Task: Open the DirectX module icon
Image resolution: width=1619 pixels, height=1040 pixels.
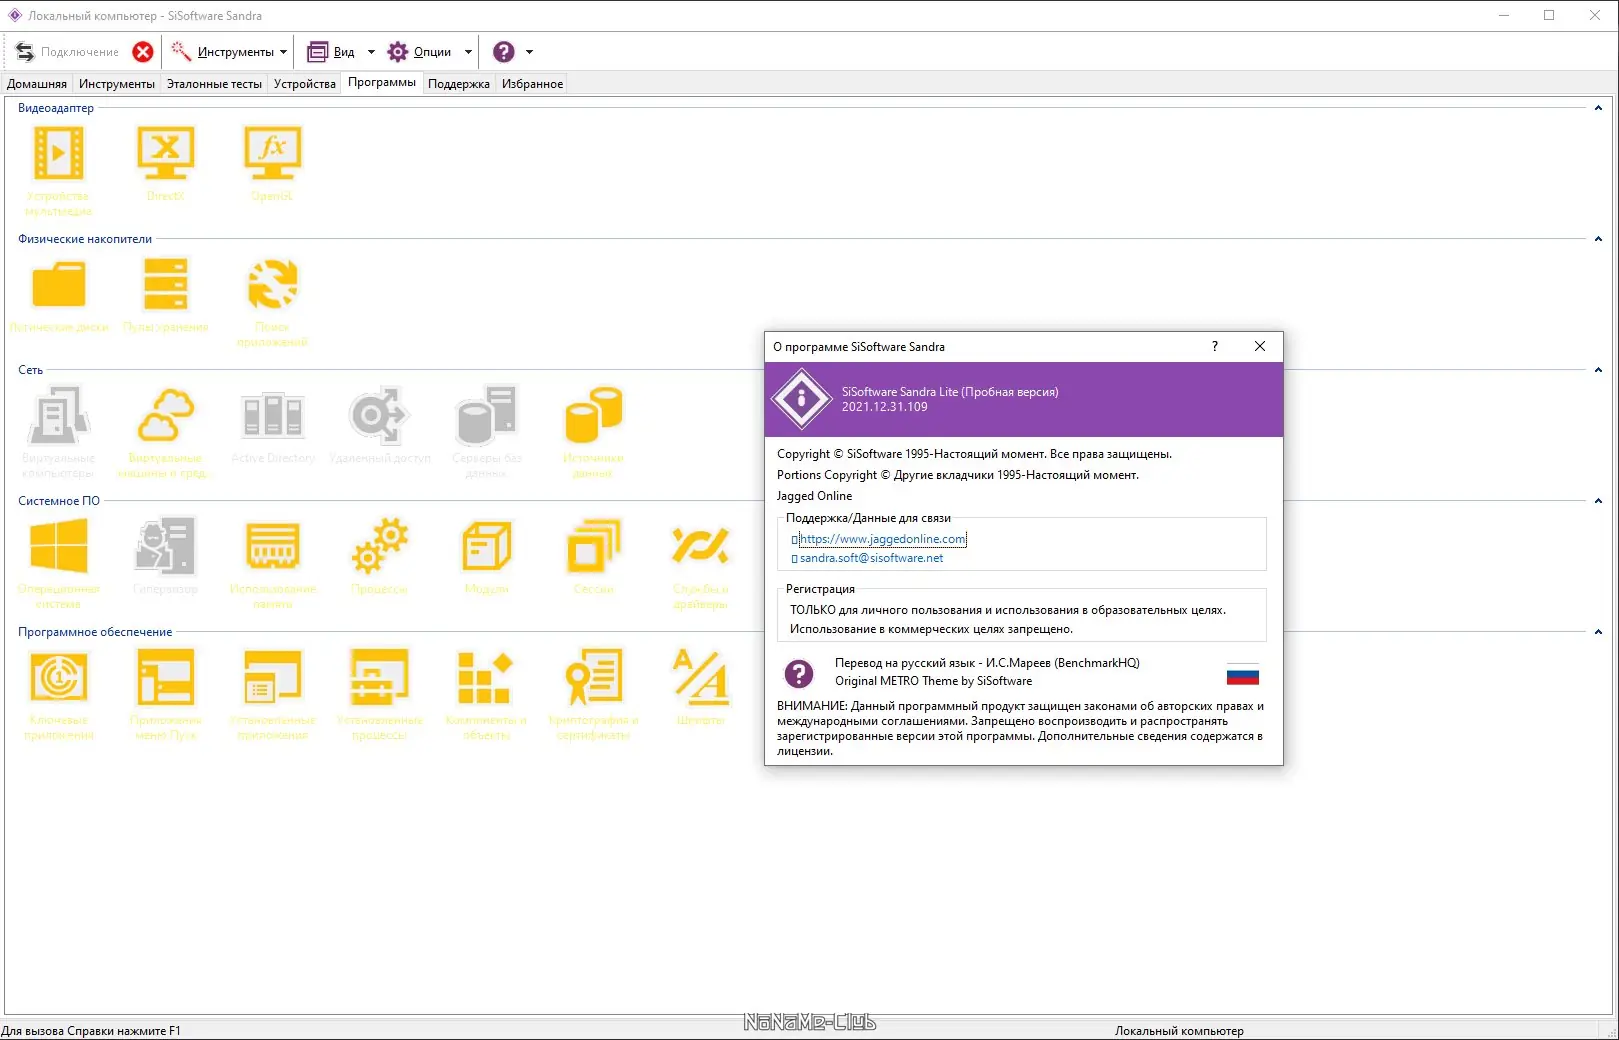Action: click(165, 153)
